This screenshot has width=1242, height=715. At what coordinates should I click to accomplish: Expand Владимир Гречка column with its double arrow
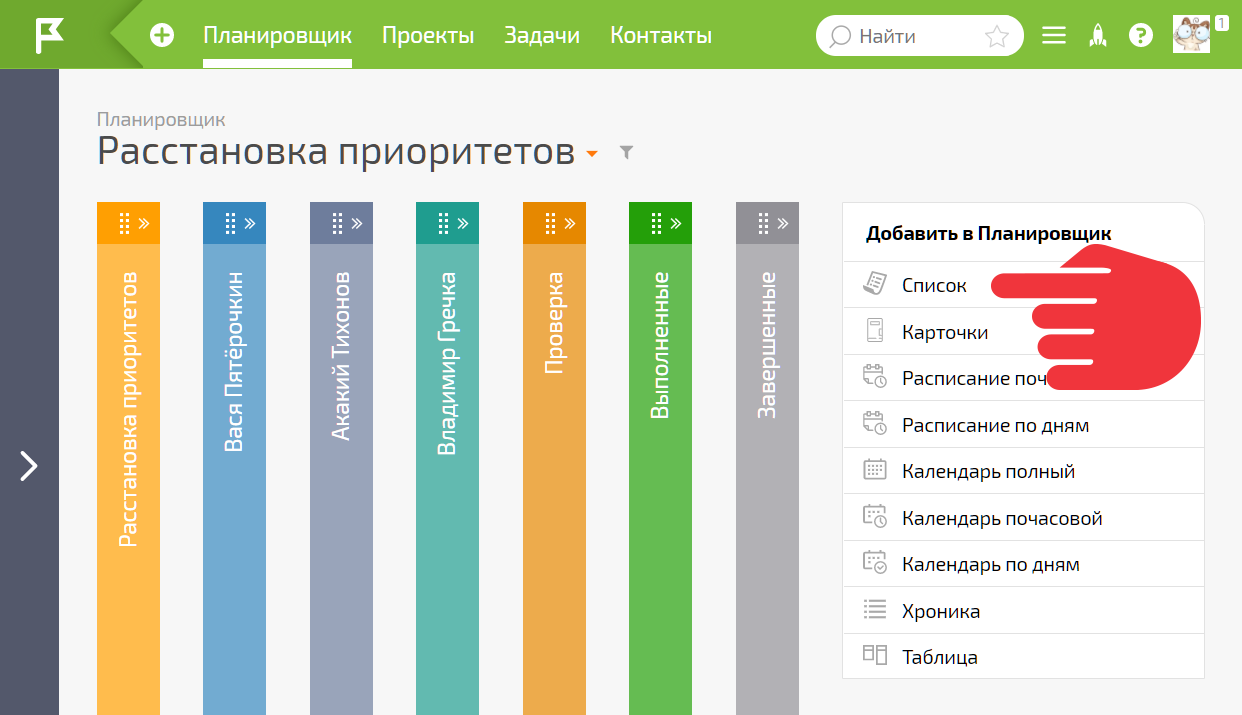(463, 223)
